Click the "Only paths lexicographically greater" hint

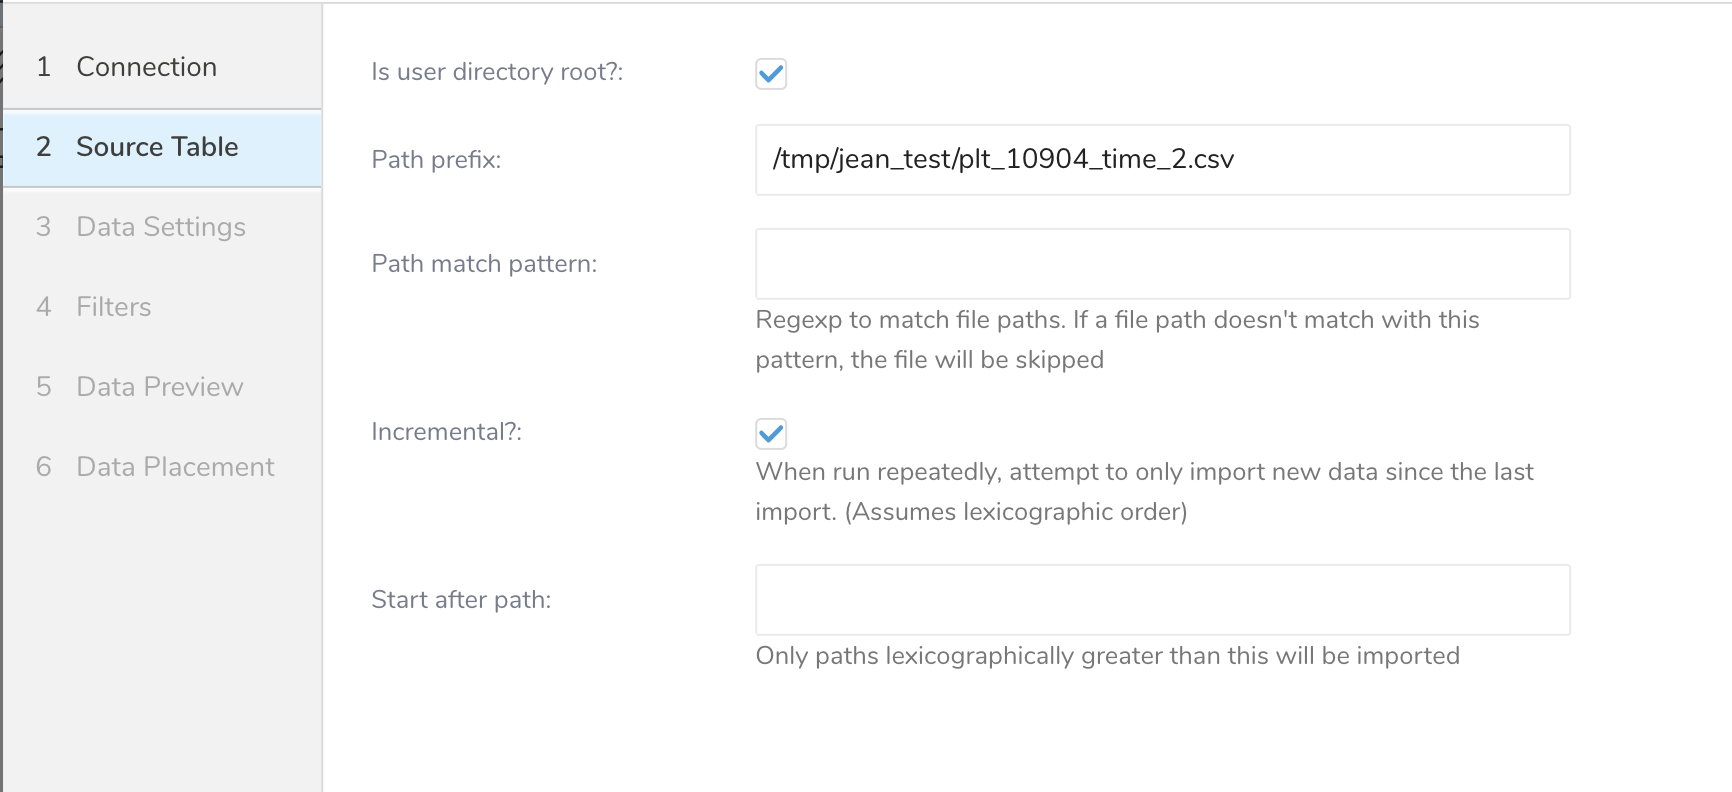(x=1107, y=656)
